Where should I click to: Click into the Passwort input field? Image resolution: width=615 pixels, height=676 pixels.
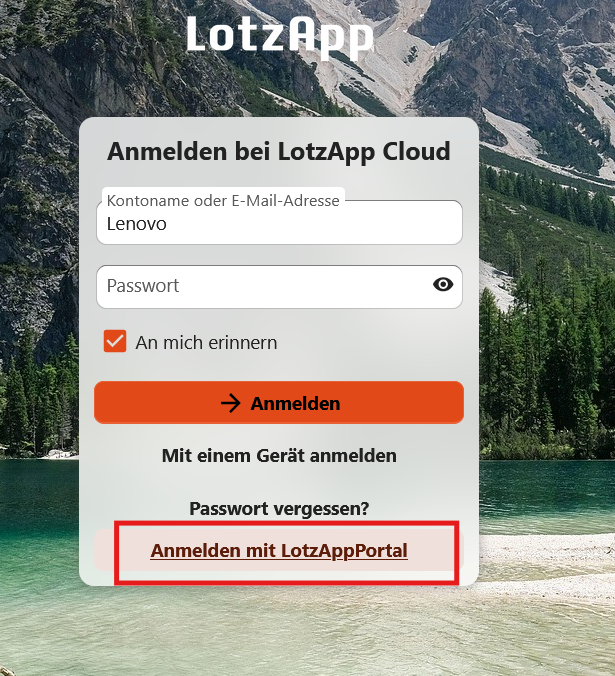(x=279, y=287)
